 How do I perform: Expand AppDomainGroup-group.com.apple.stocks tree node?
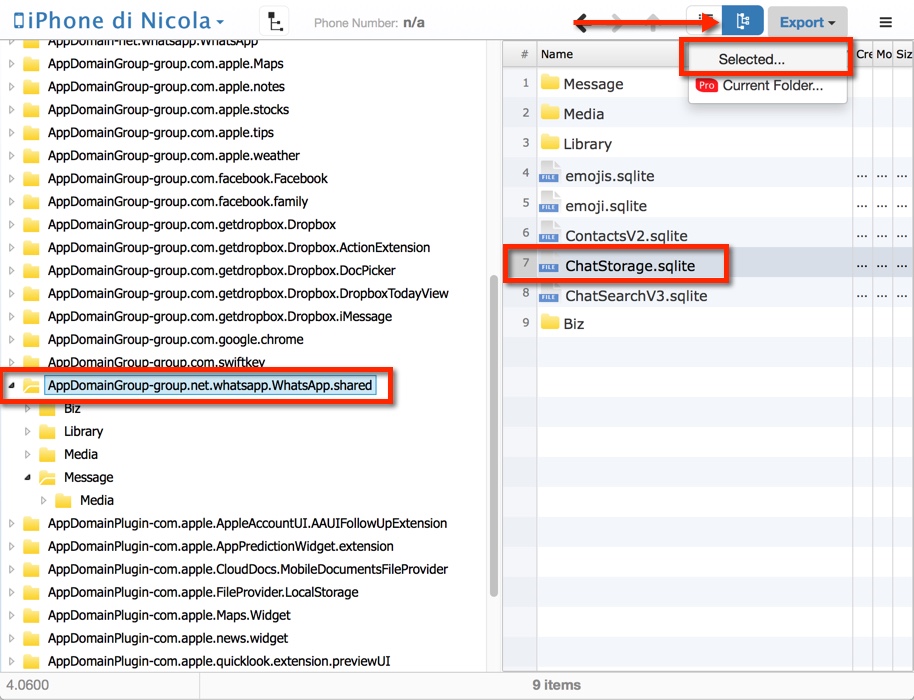[x=11, y=110]
